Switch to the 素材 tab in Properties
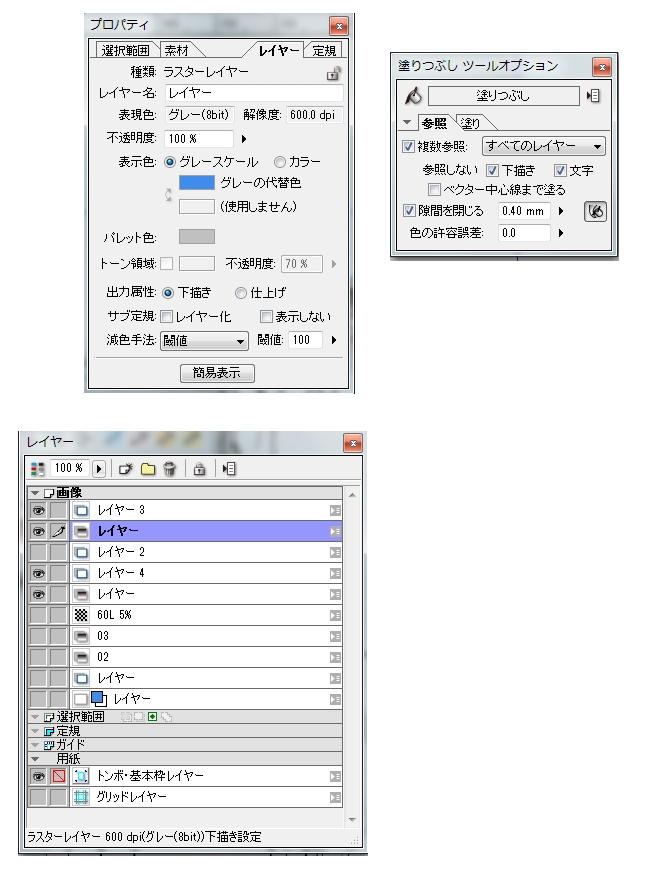 coord(176,51)
